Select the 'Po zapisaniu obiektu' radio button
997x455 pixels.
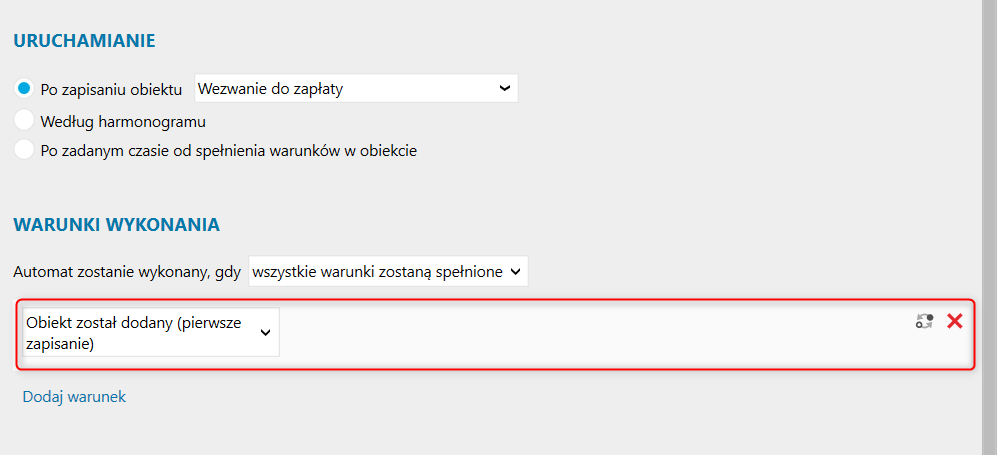[x=25, y=89]
